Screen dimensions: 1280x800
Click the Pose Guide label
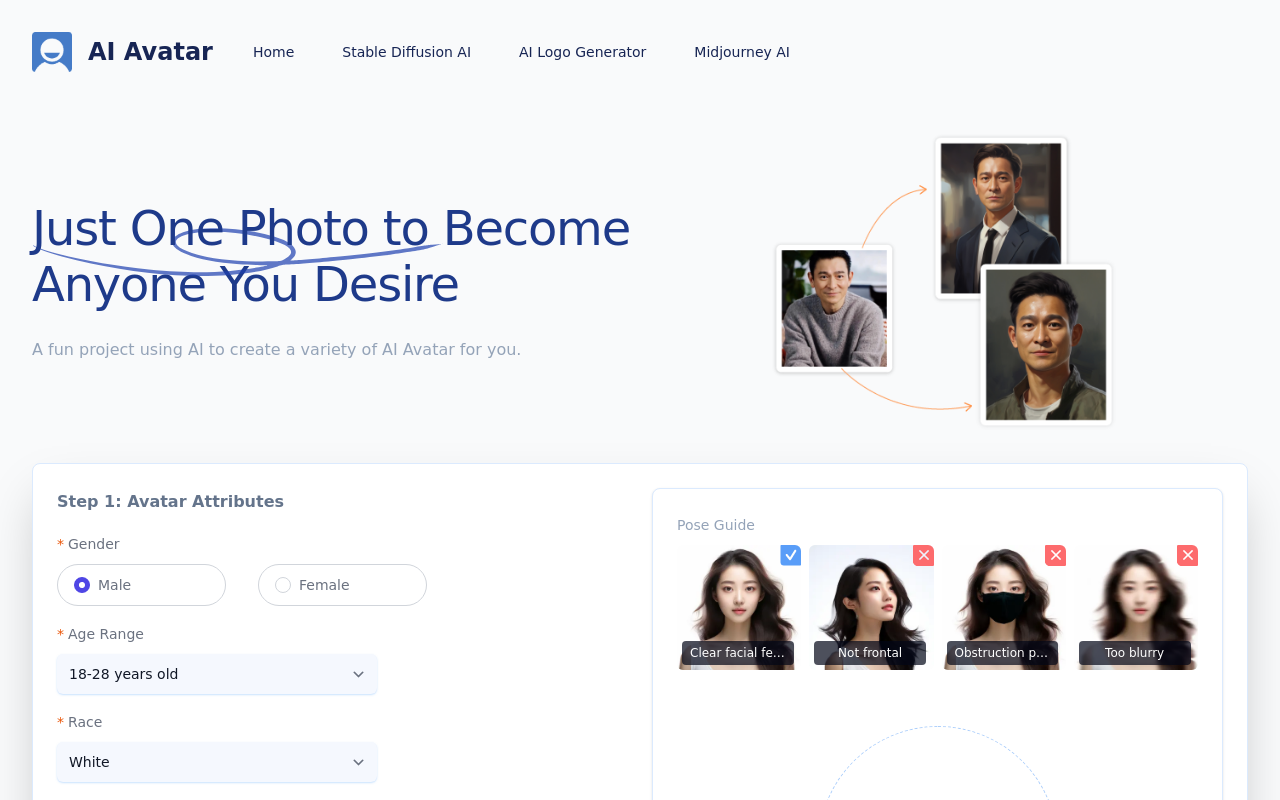[716, 525]
